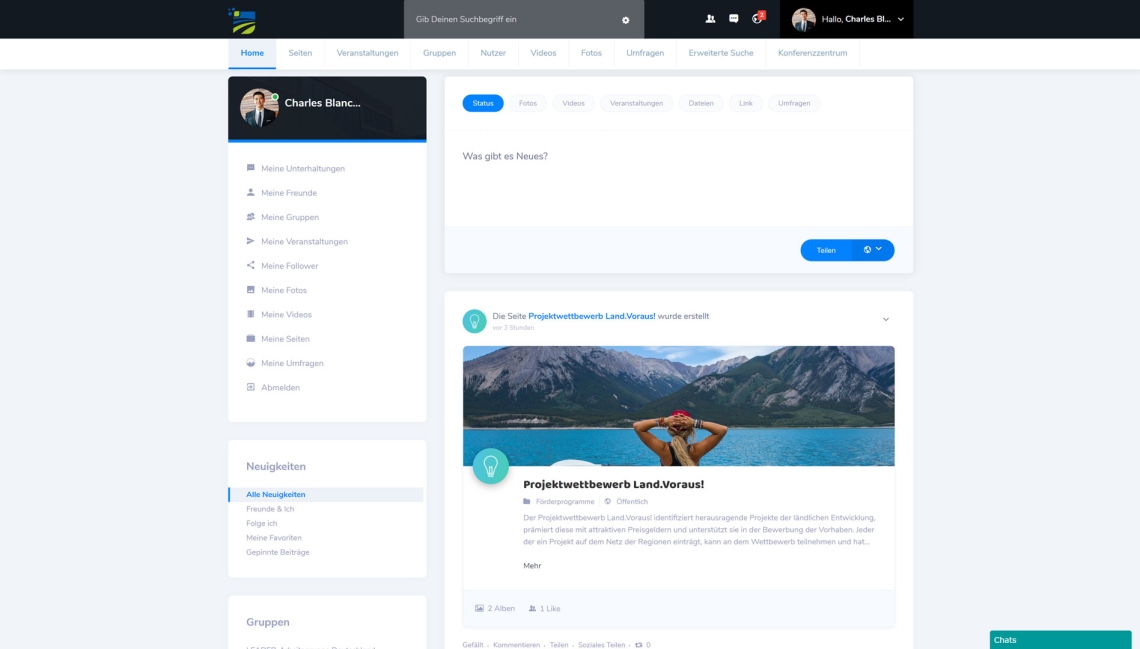Open the Erweiterte Suche tab
1140x649 pixels.
(720, 53)
